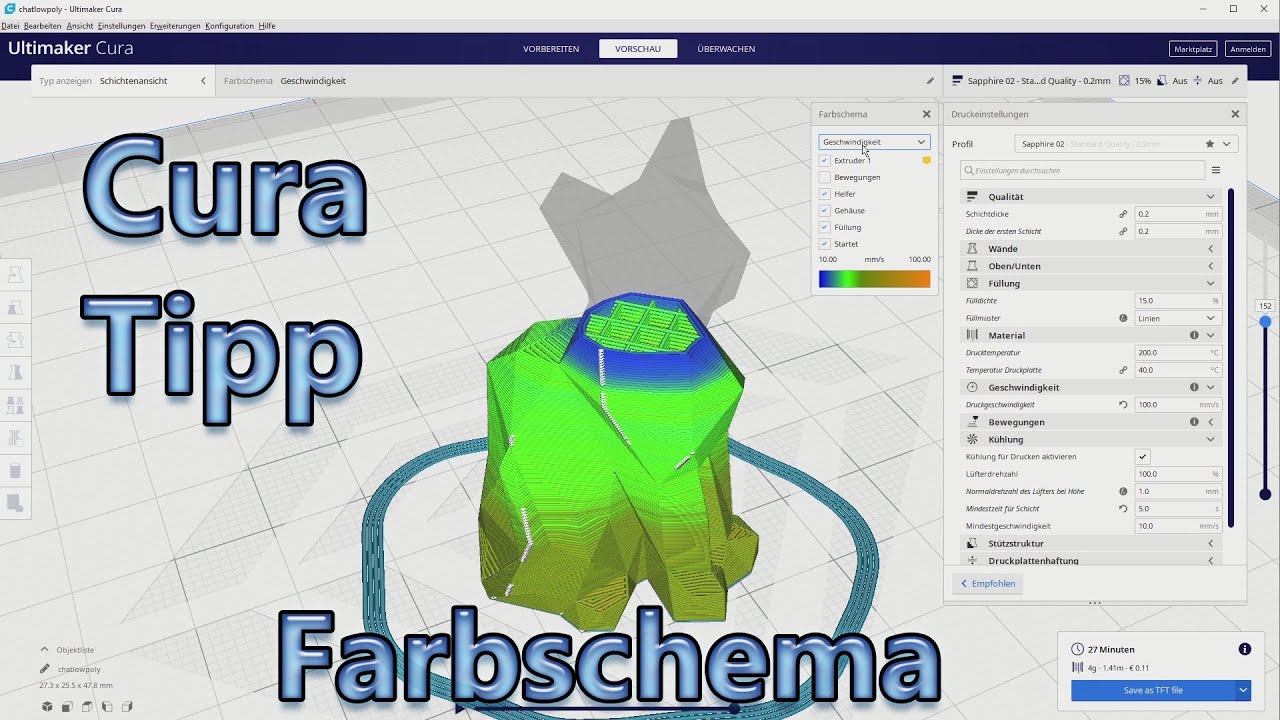This screenshot has width=1280, height=720.
Task: Open the Einstellungen menu
Action: (x=121, y=25)
